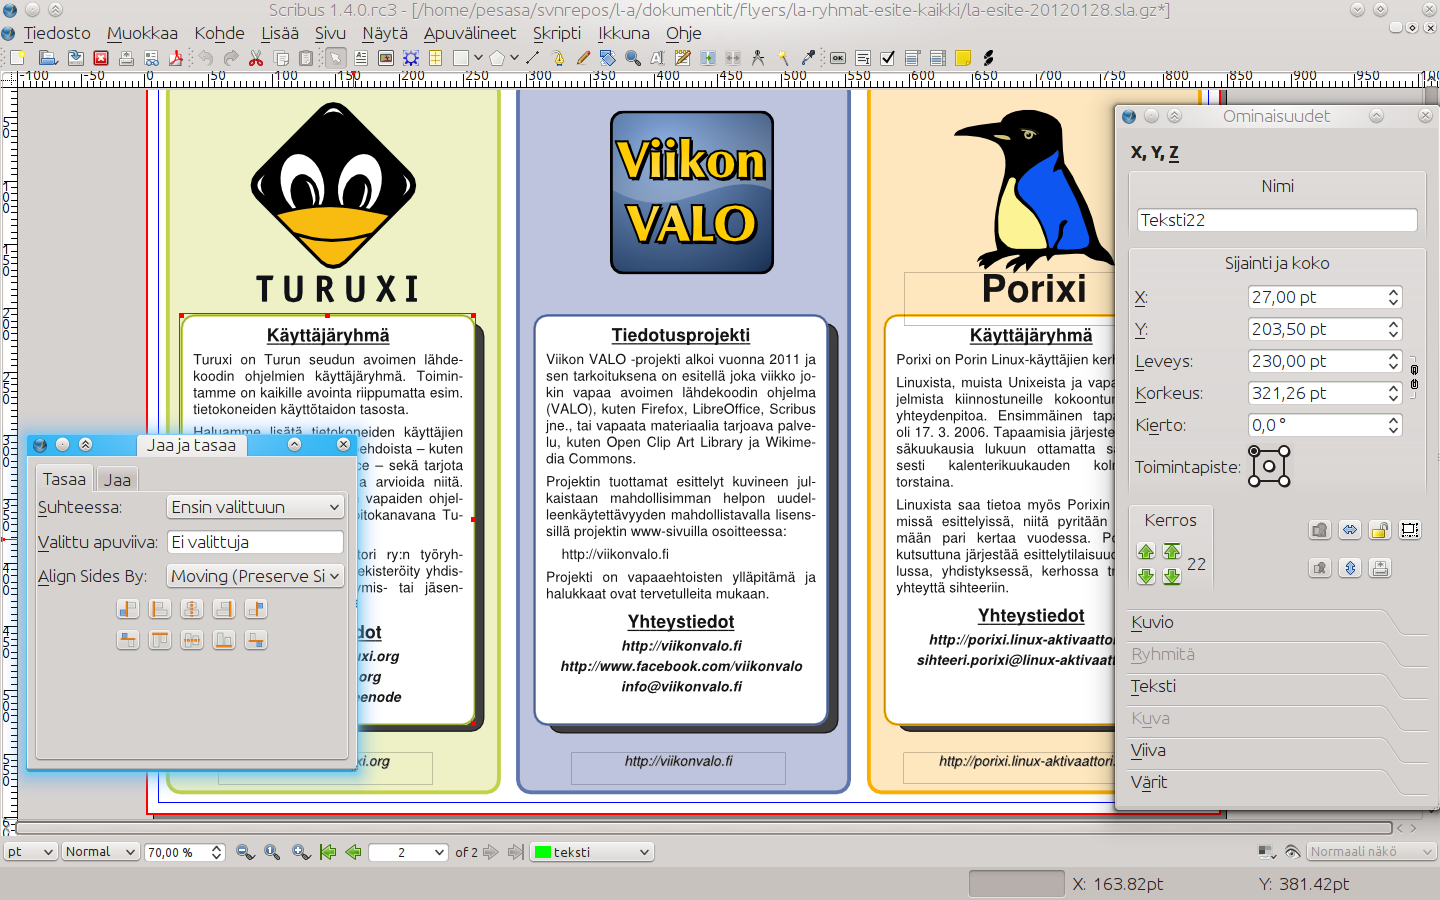The image size is (1440, 900).
Task: Click the lock object icon in Ominaisuudet
Action: click(x=1379, y=530)
